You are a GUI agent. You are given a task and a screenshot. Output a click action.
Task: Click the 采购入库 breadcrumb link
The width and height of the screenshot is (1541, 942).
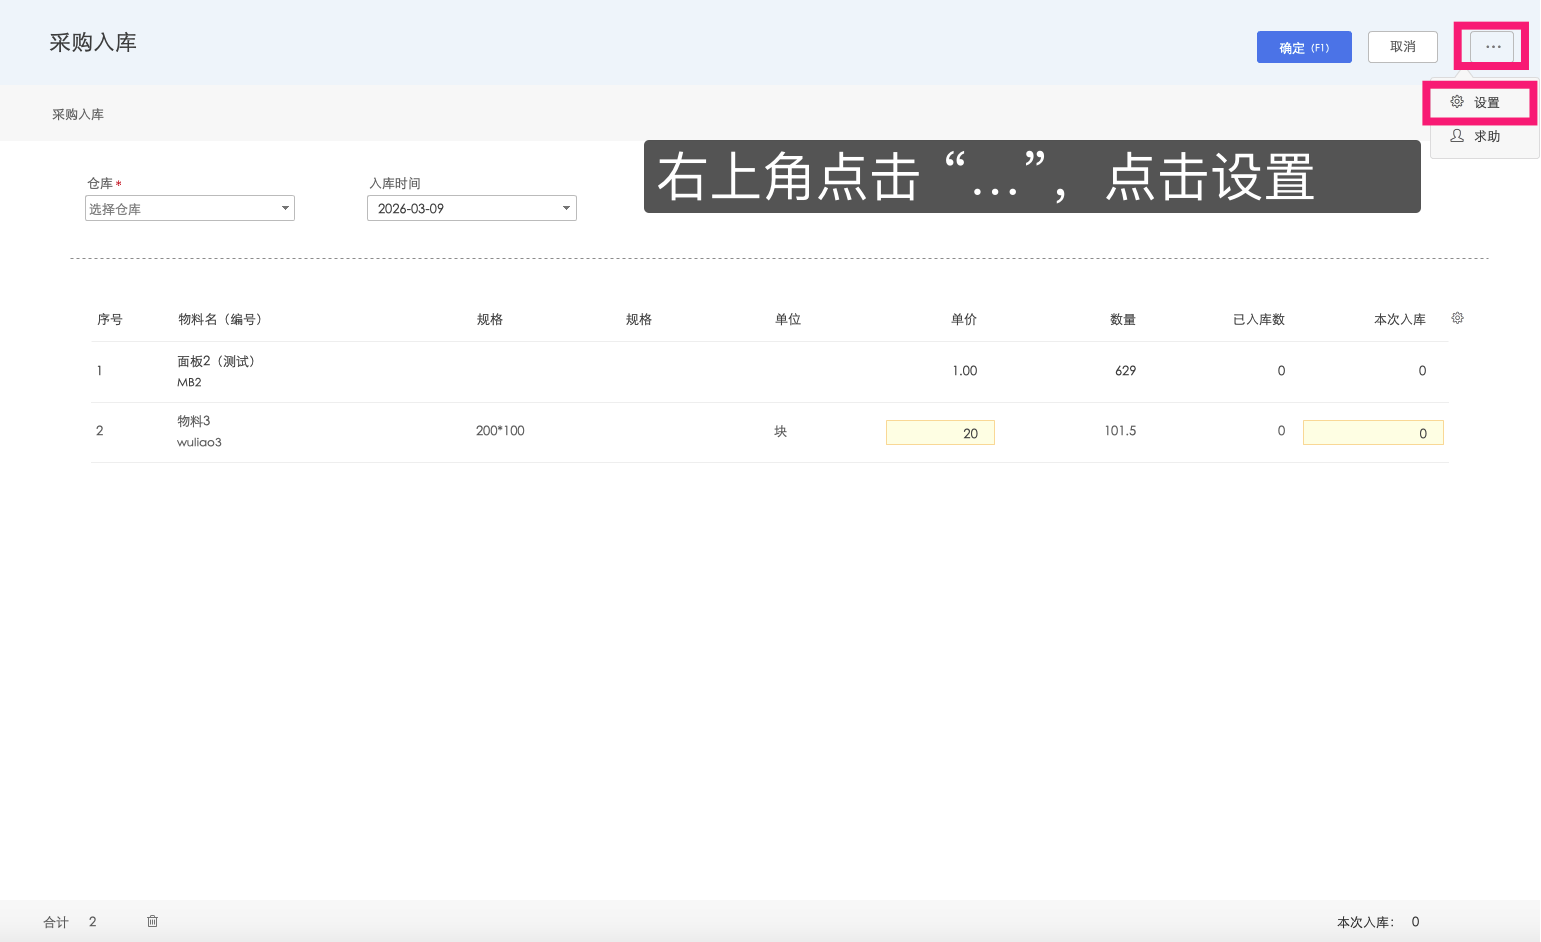78,113
